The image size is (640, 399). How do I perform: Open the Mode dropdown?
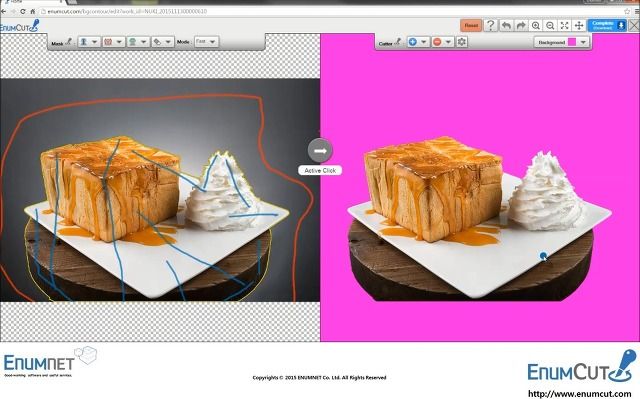click(x=207, y=42)
